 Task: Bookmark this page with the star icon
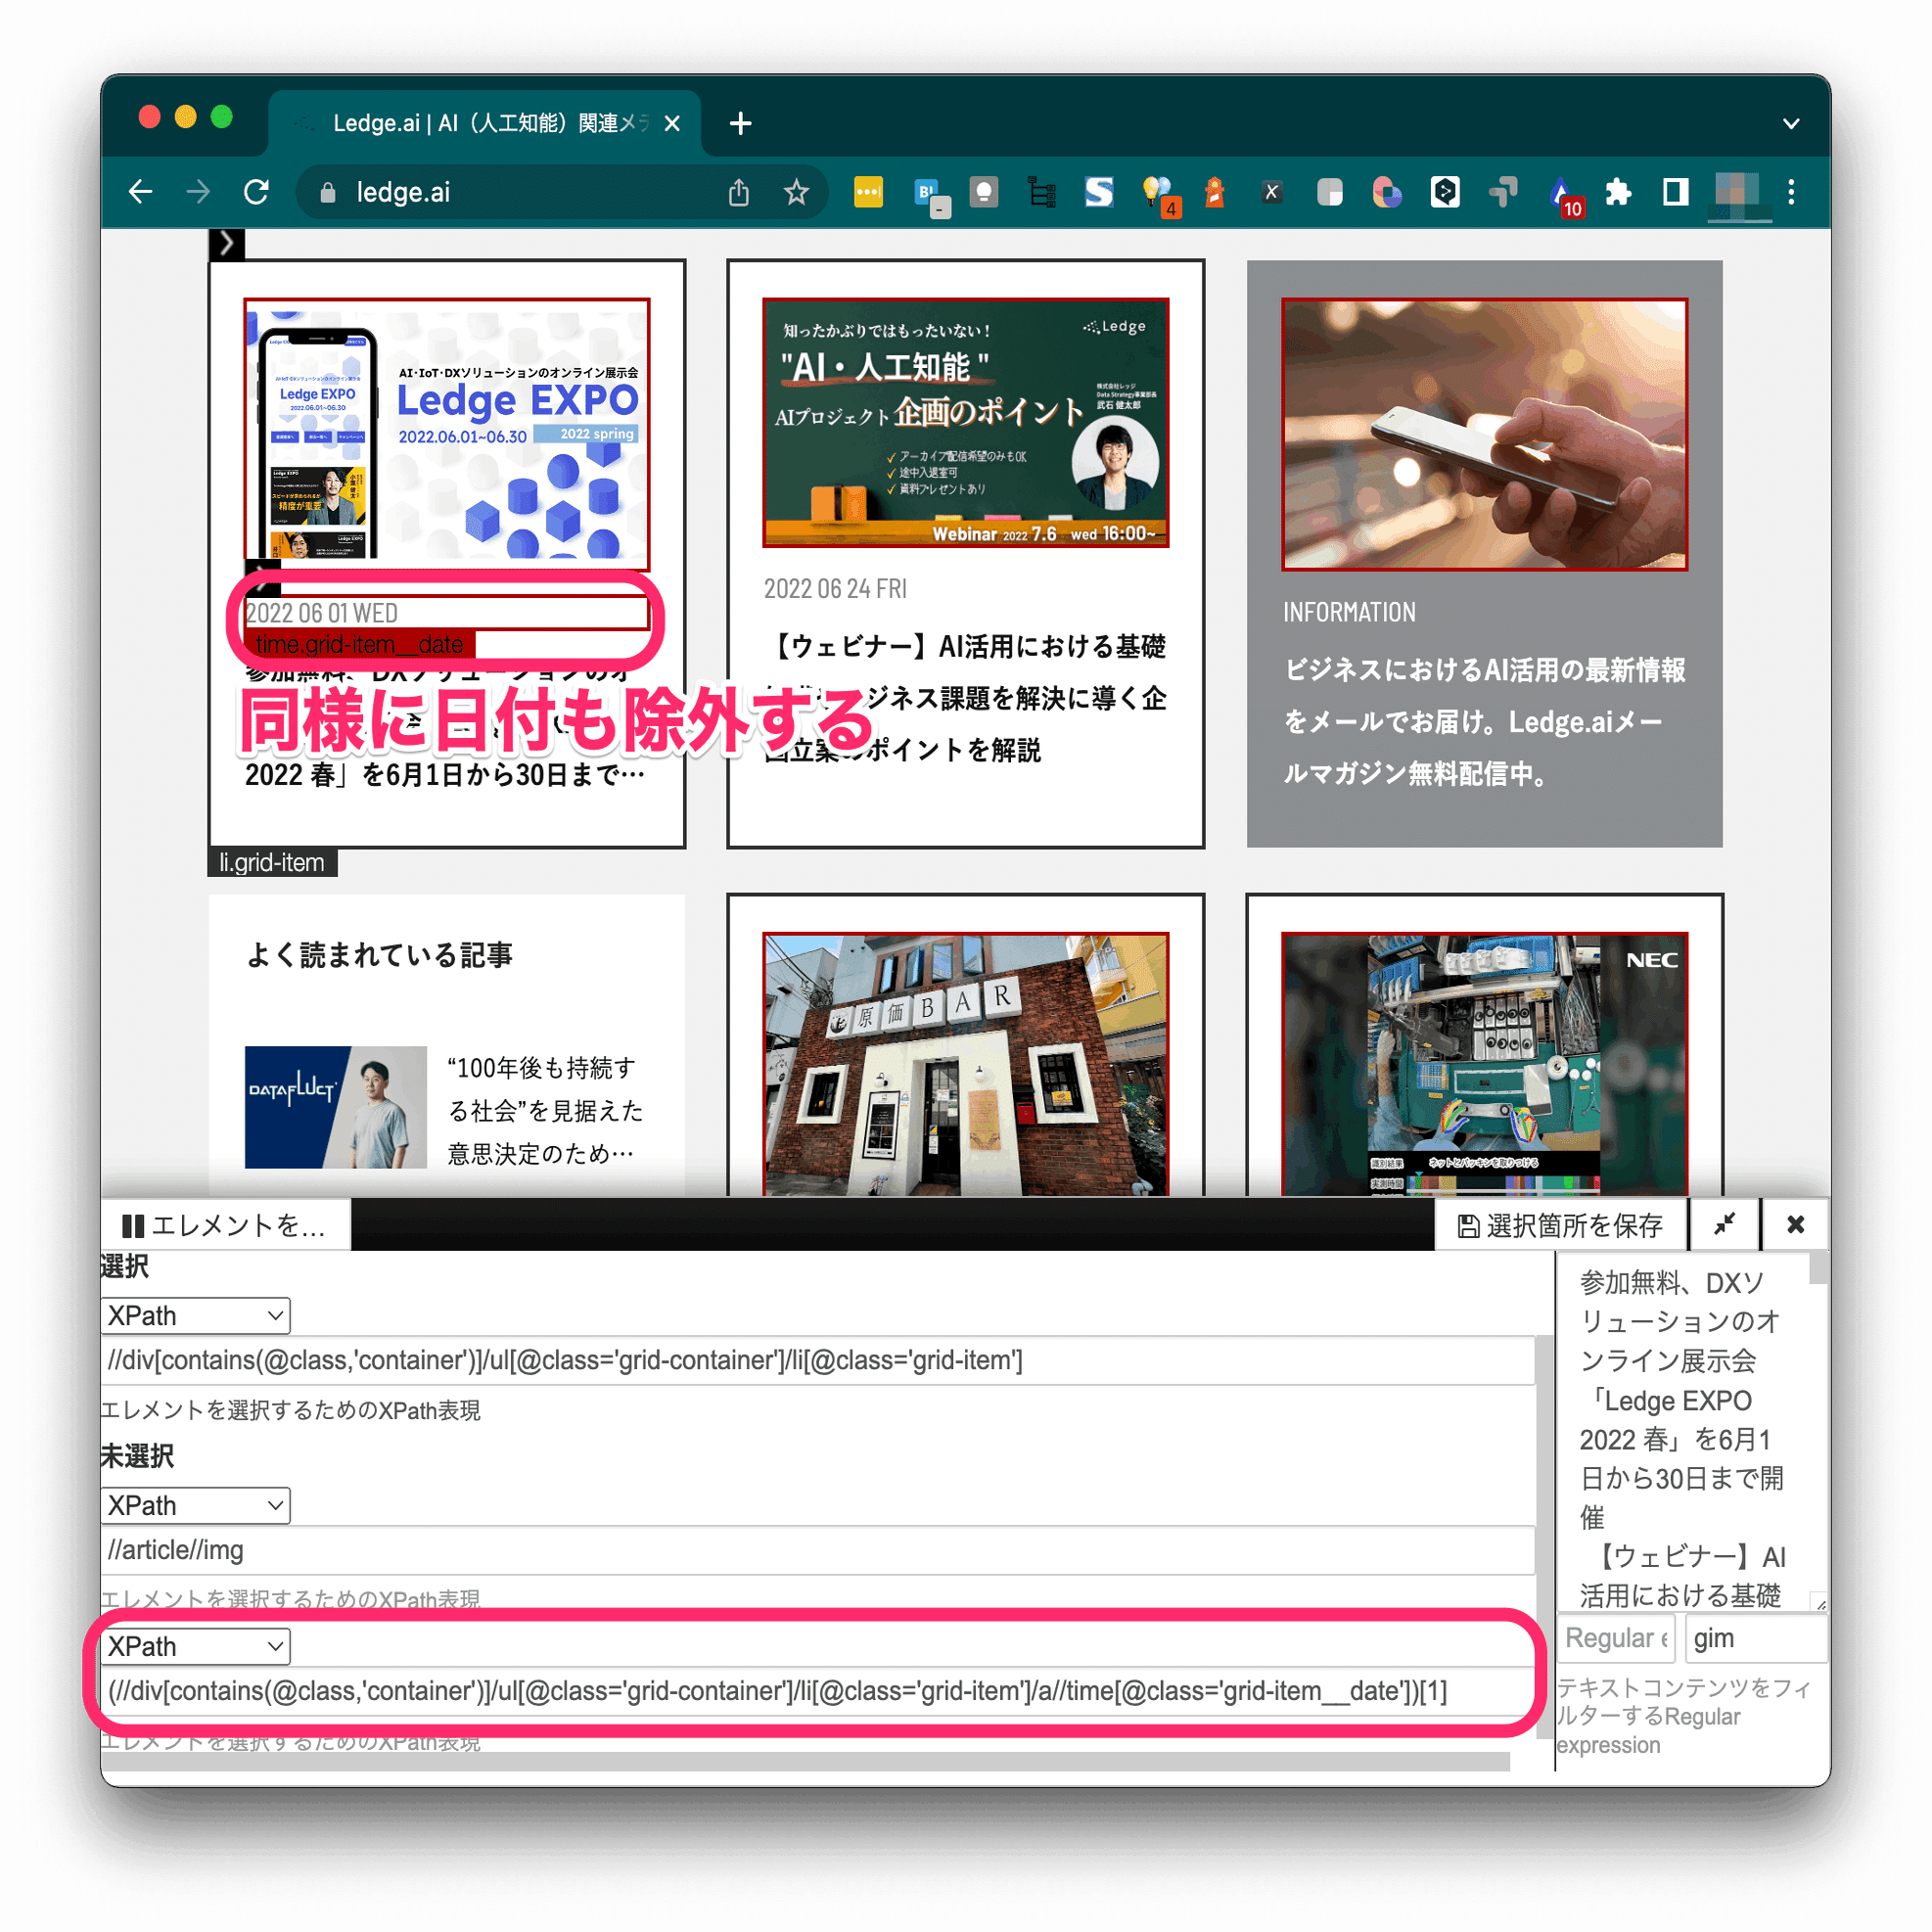pyautogui.click(x=796, y=192)
